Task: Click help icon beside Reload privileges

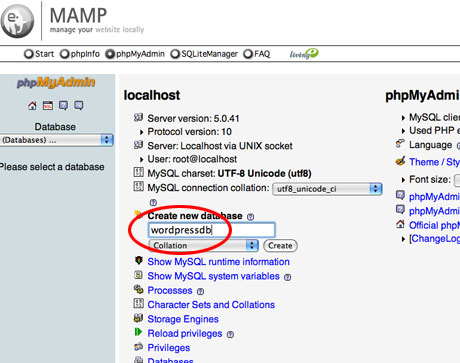Action: tap(230, 334)
